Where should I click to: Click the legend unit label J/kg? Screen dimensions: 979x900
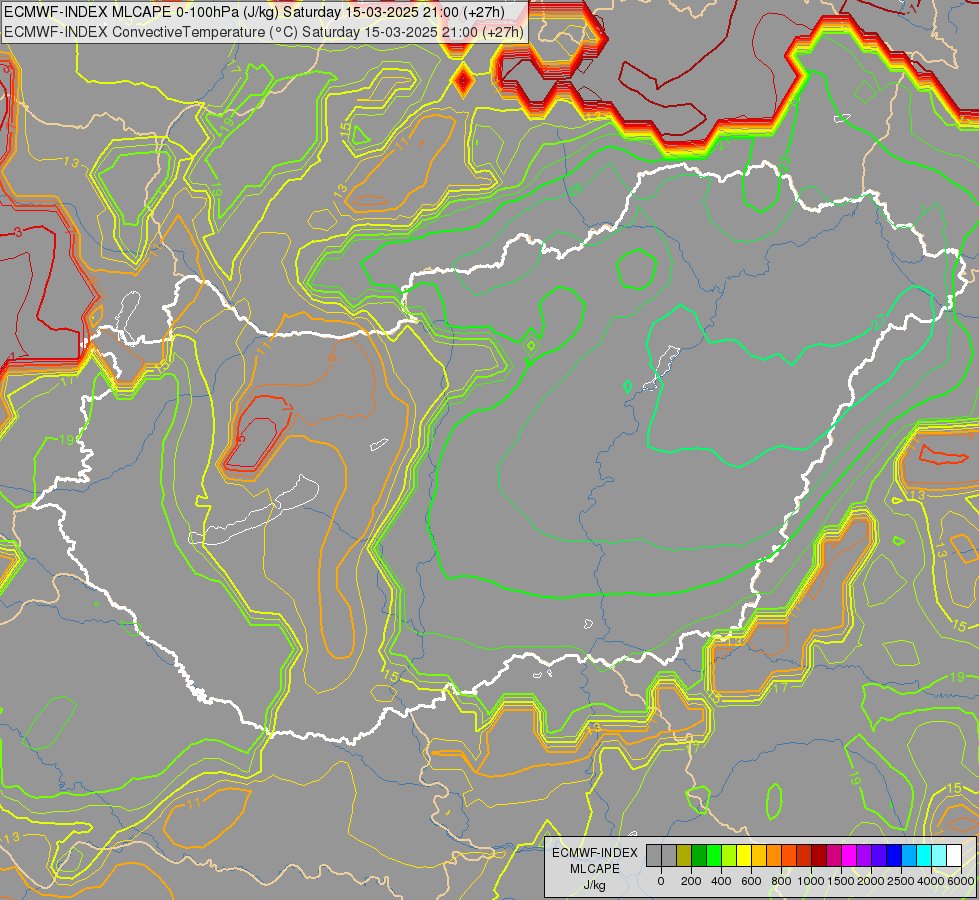(594, 885)
